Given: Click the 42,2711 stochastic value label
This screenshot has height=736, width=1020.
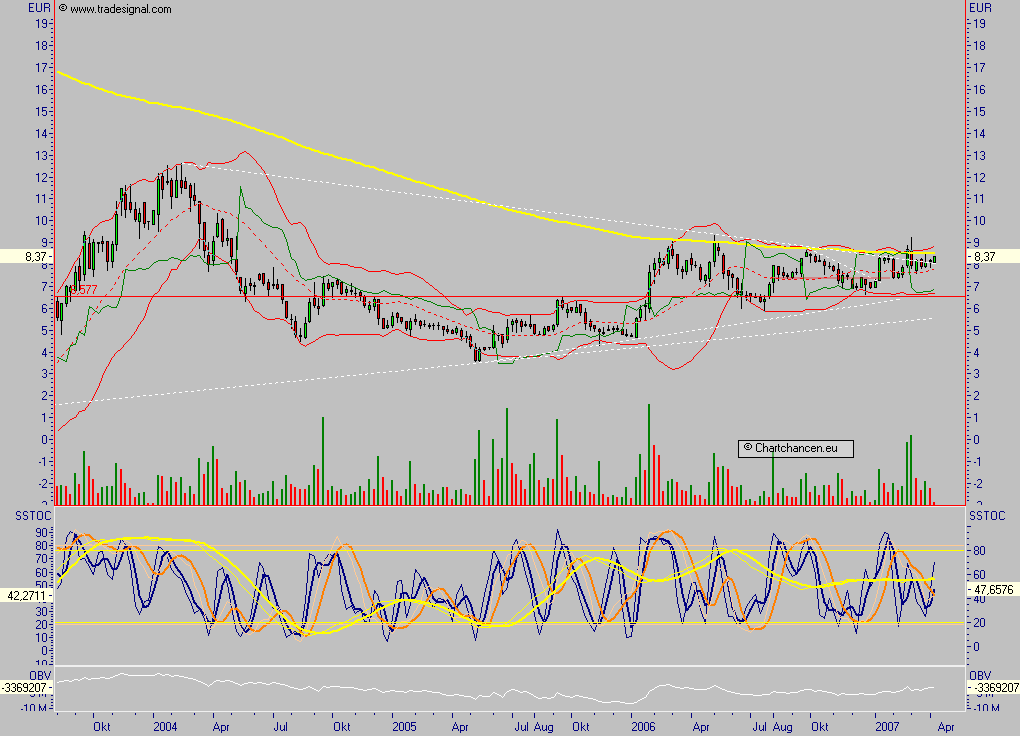Looking at the screenshot, I should point(26,595).
